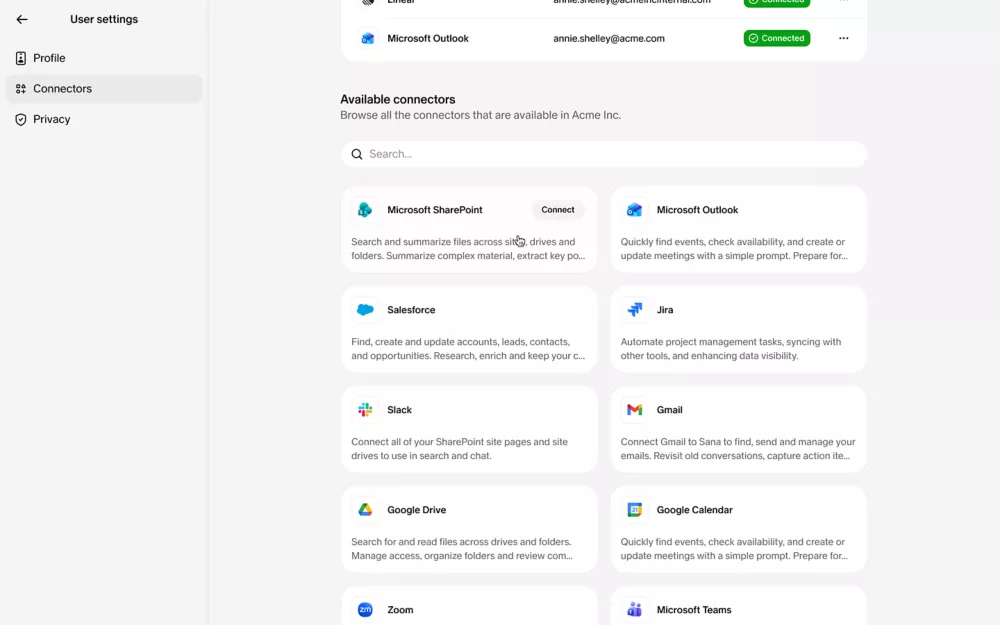Viewport: 1000px width, 625px height.
Task: Open more options for connected Microsoft Outlook
Action: 843,38
